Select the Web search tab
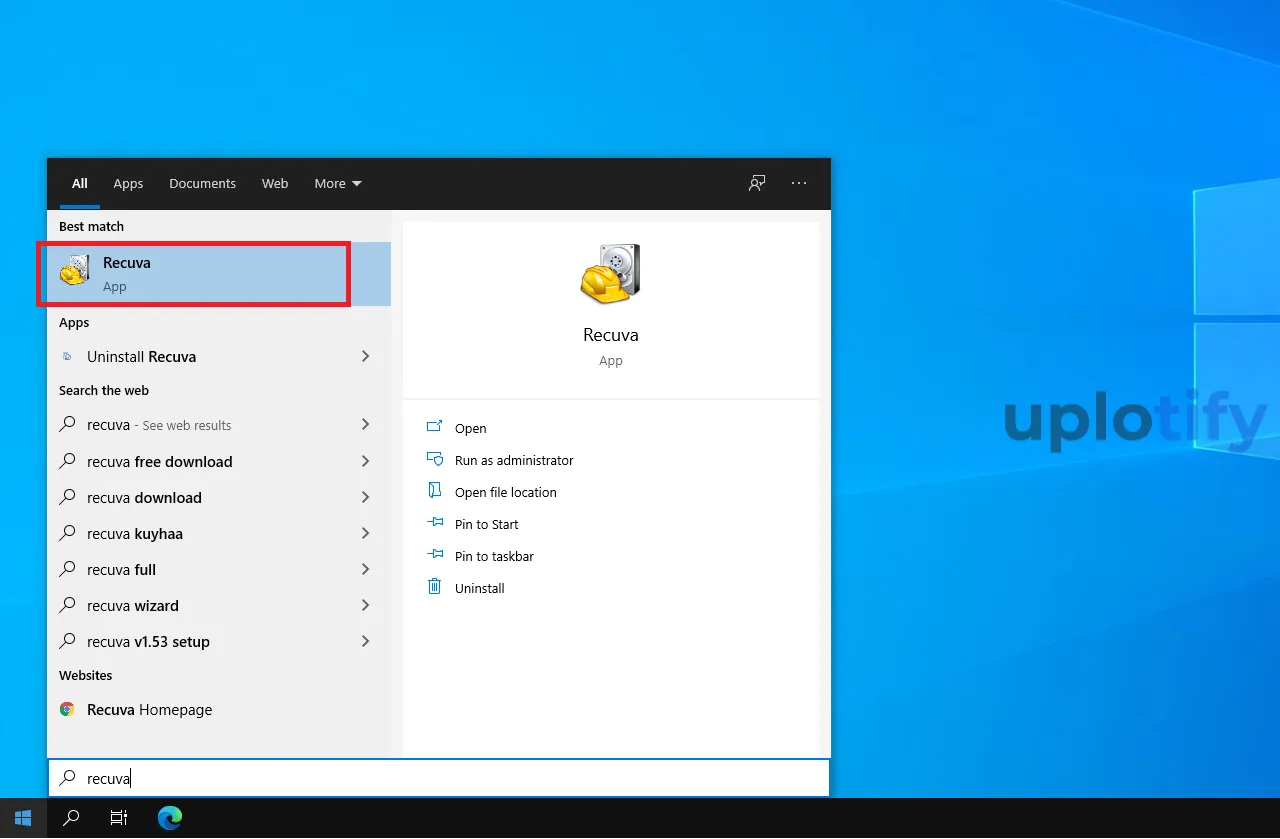The image size is (1280, 839). click(275, 183)
